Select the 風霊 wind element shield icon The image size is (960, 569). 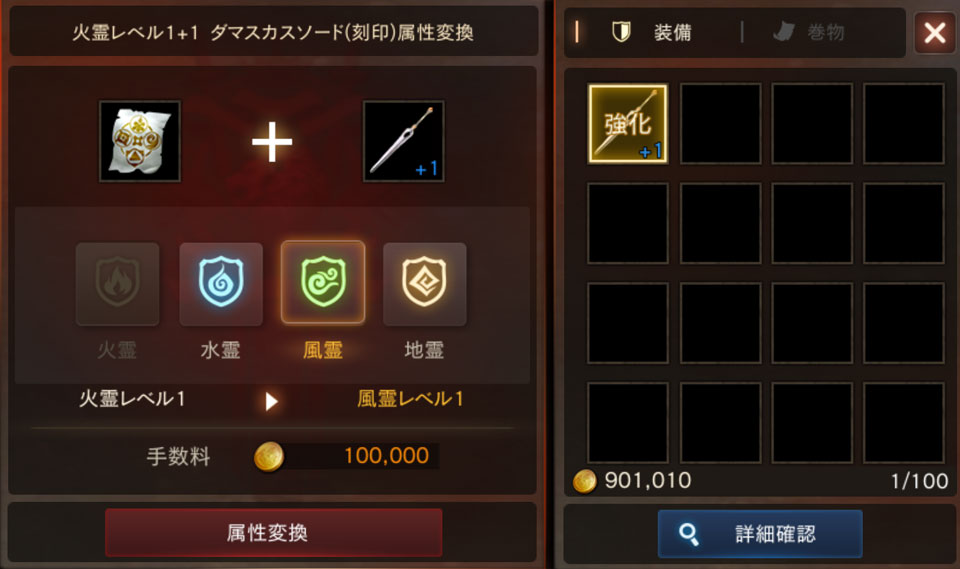click(x=323, y=282)
